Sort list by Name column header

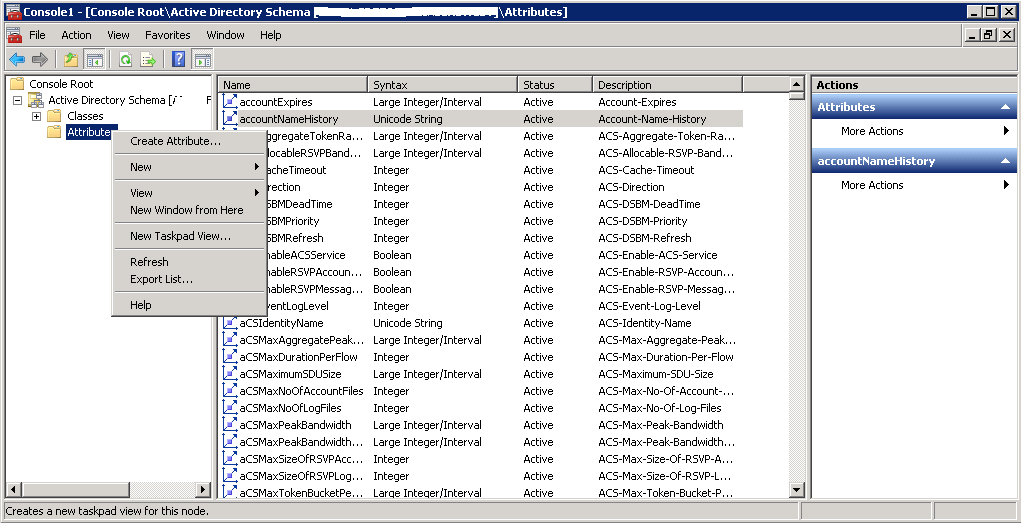(x=293, y=85)
